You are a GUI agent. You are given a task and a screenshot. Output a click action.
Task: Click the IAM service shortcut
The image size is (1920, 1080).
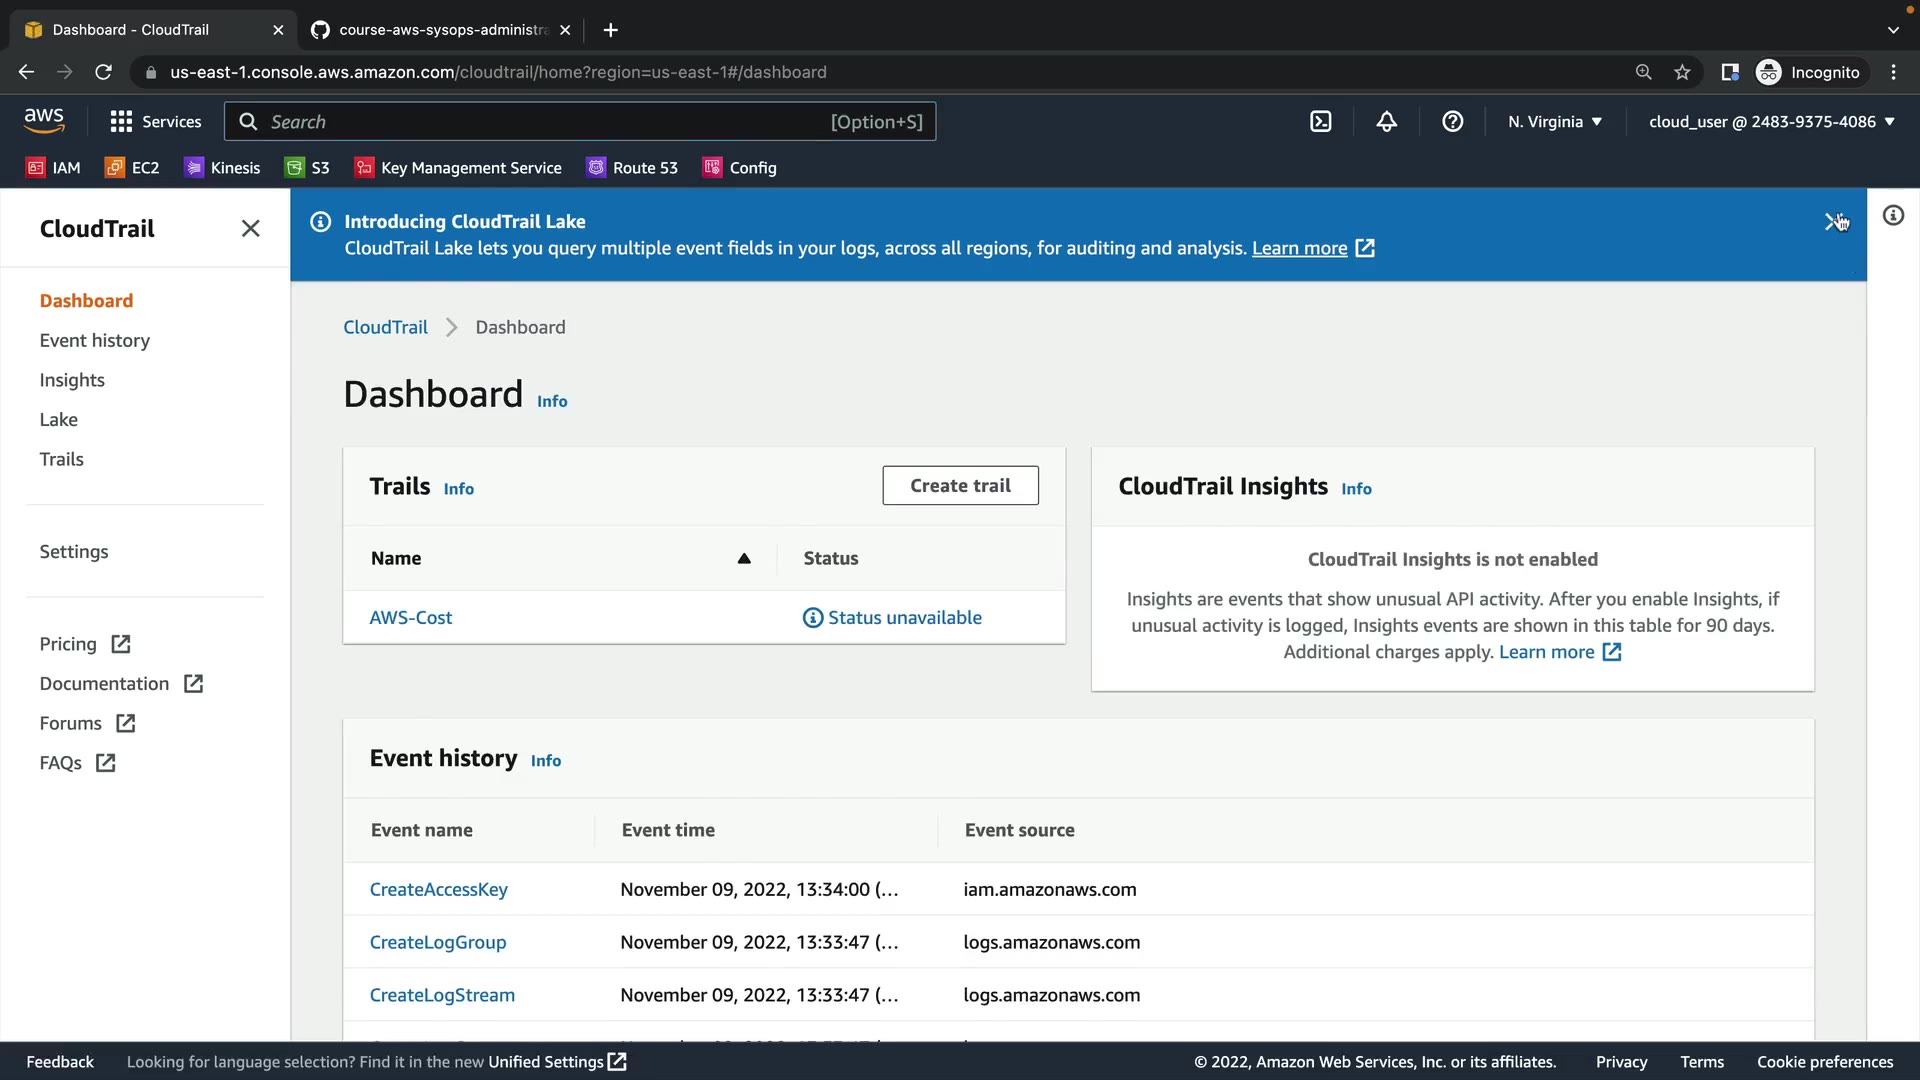point(53,168)
